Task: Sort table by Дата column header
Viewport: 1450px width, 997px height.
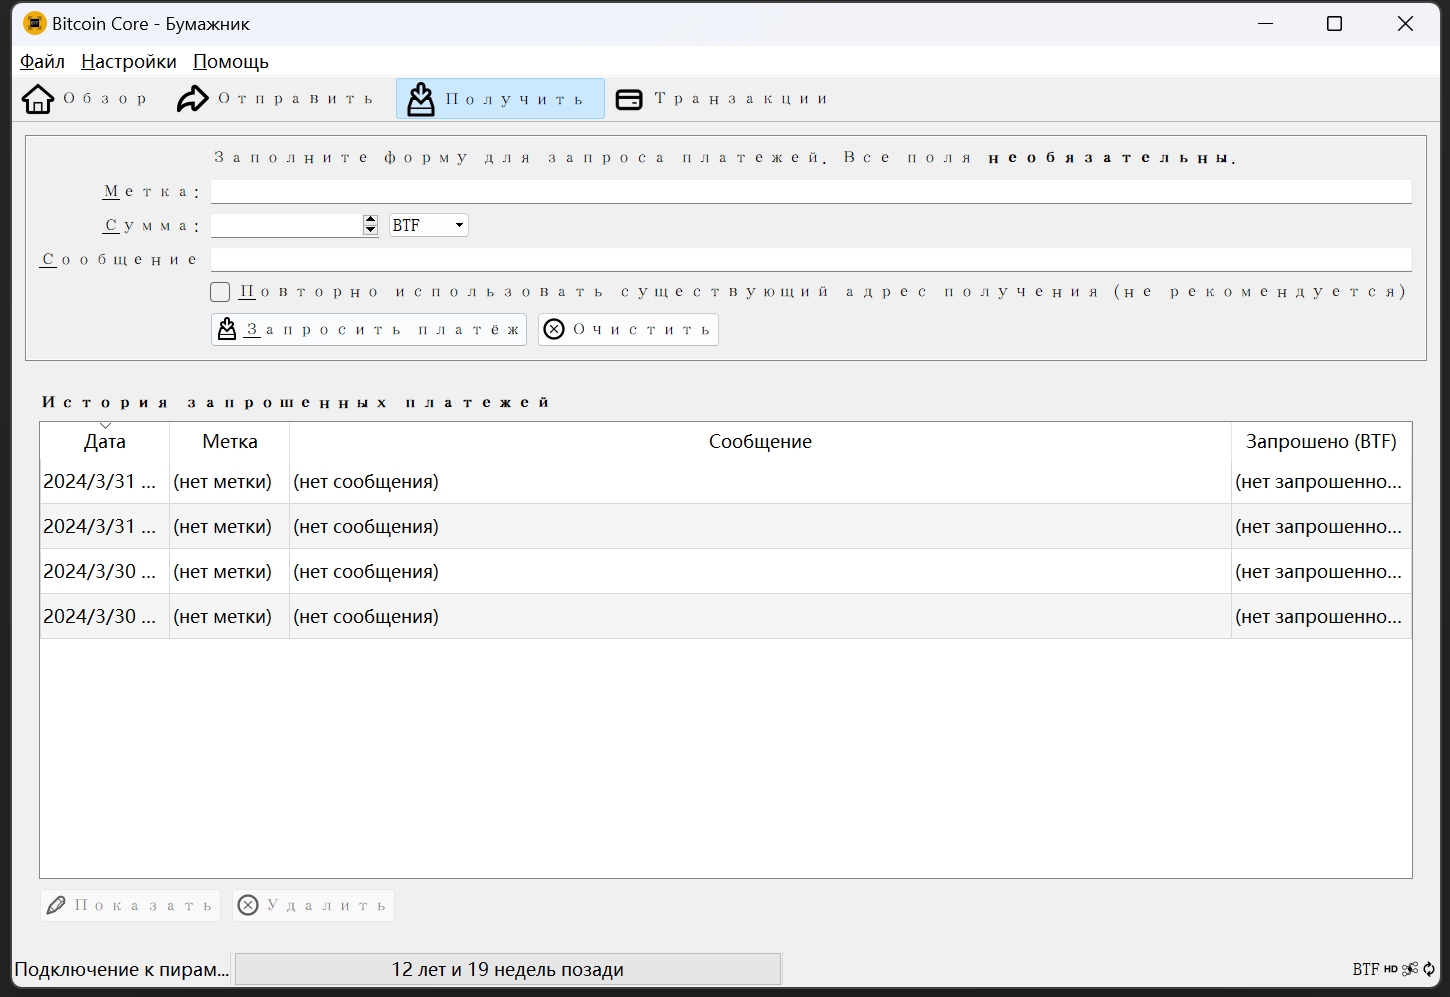Action: (x=105, y=441)
